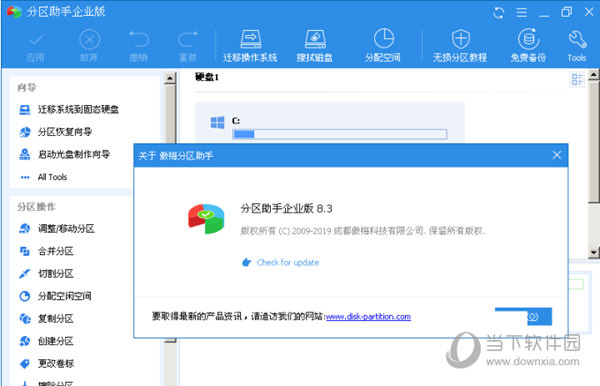Toggle disk view layout icon
This screenshot has height=386, width=600.
coord(577,80)
